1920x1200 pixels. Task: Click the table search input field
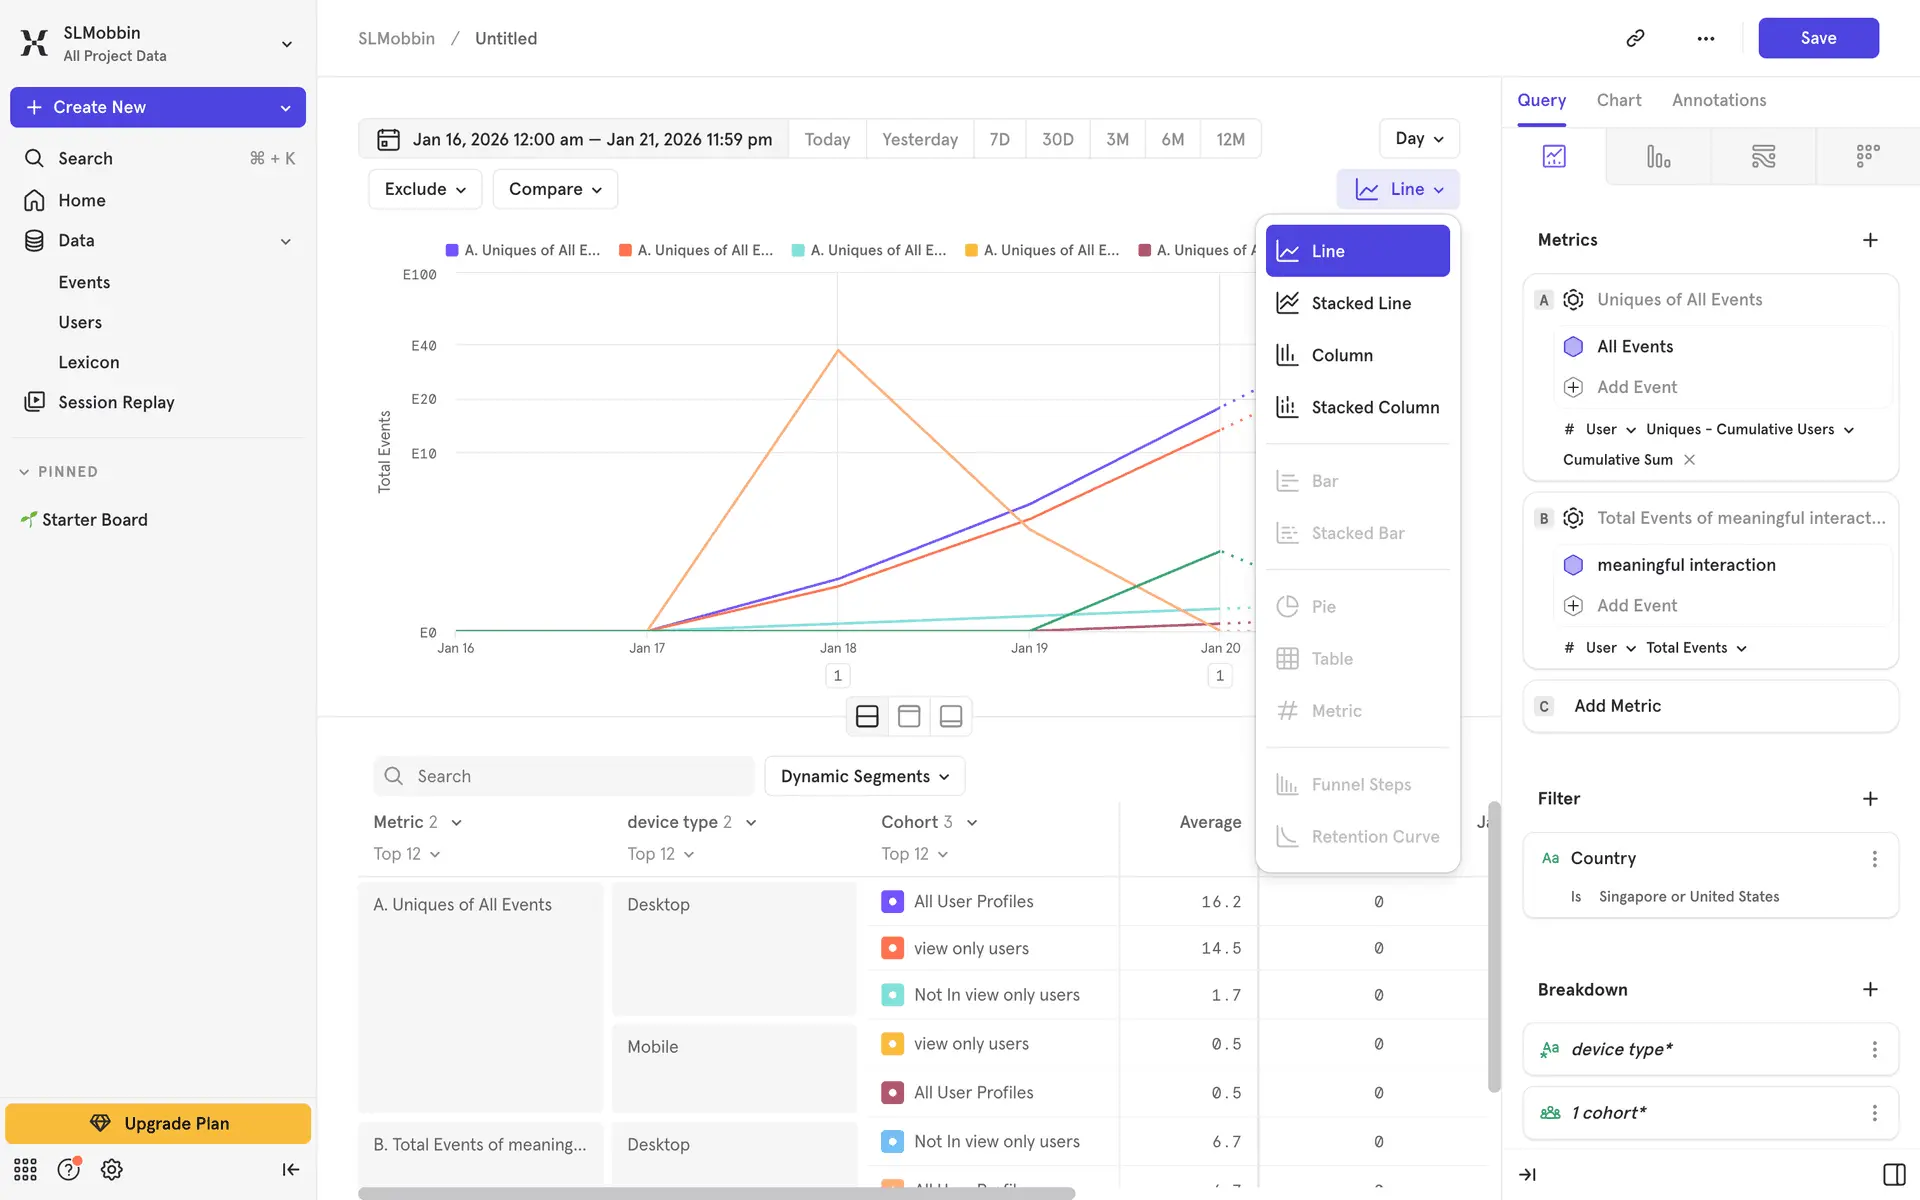point(565,776)
